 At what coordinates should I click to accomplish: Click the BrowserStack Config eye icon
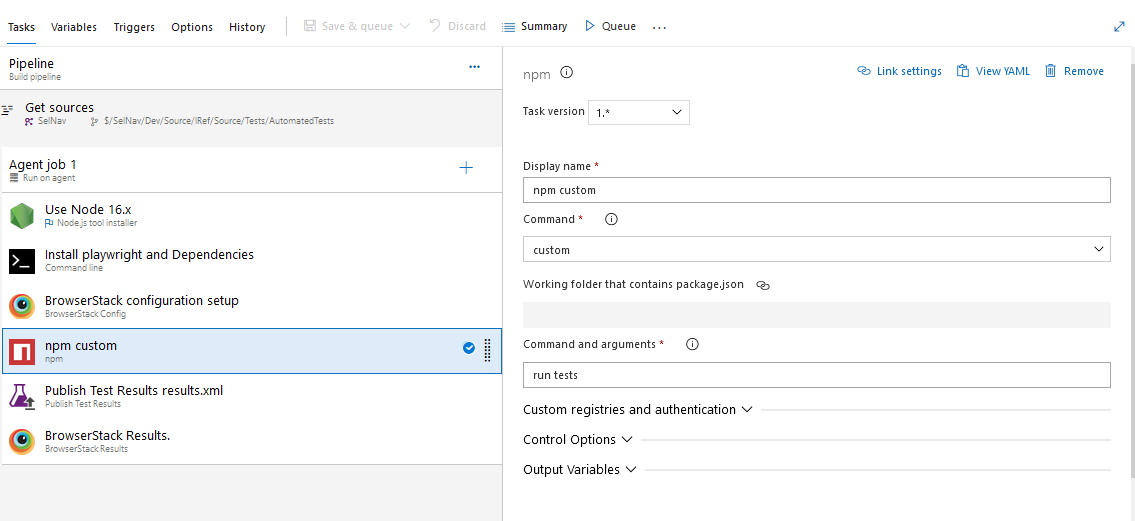[x=22, y=306]
